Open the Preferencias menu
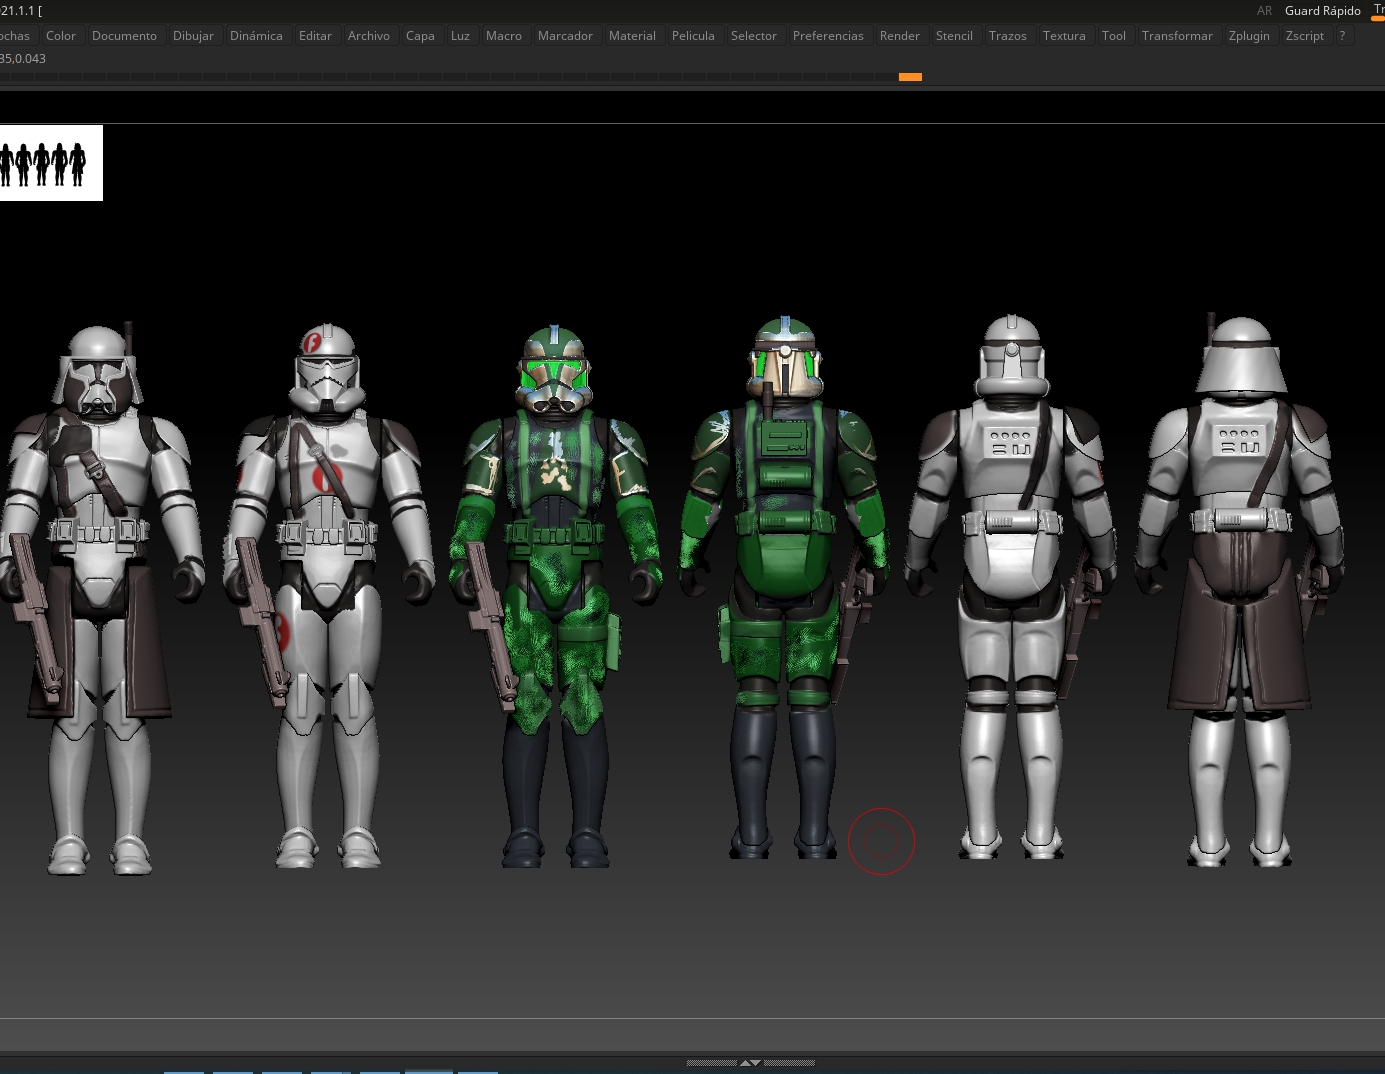This screenshot has height=1074, width=1385. click(x=827, y=35)
